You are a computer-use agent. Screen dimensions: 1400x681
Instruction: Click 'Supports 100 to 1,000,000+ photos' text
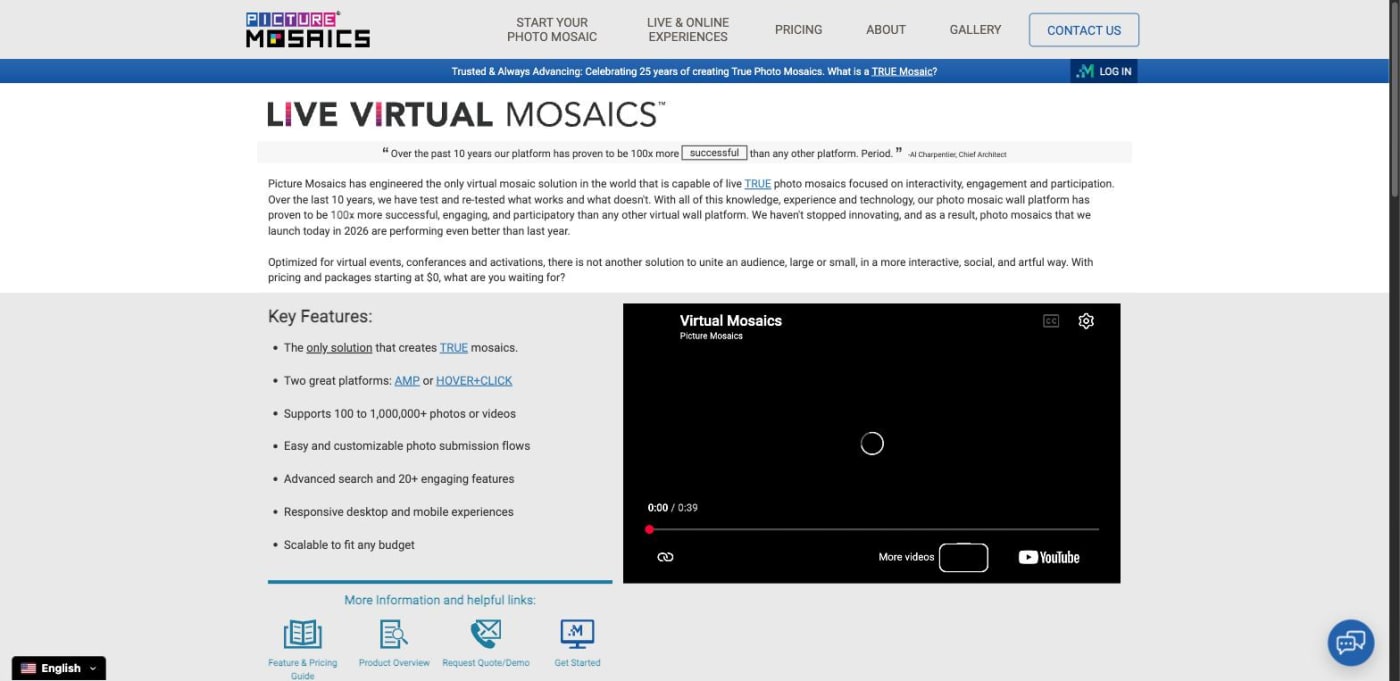[400, 414]
